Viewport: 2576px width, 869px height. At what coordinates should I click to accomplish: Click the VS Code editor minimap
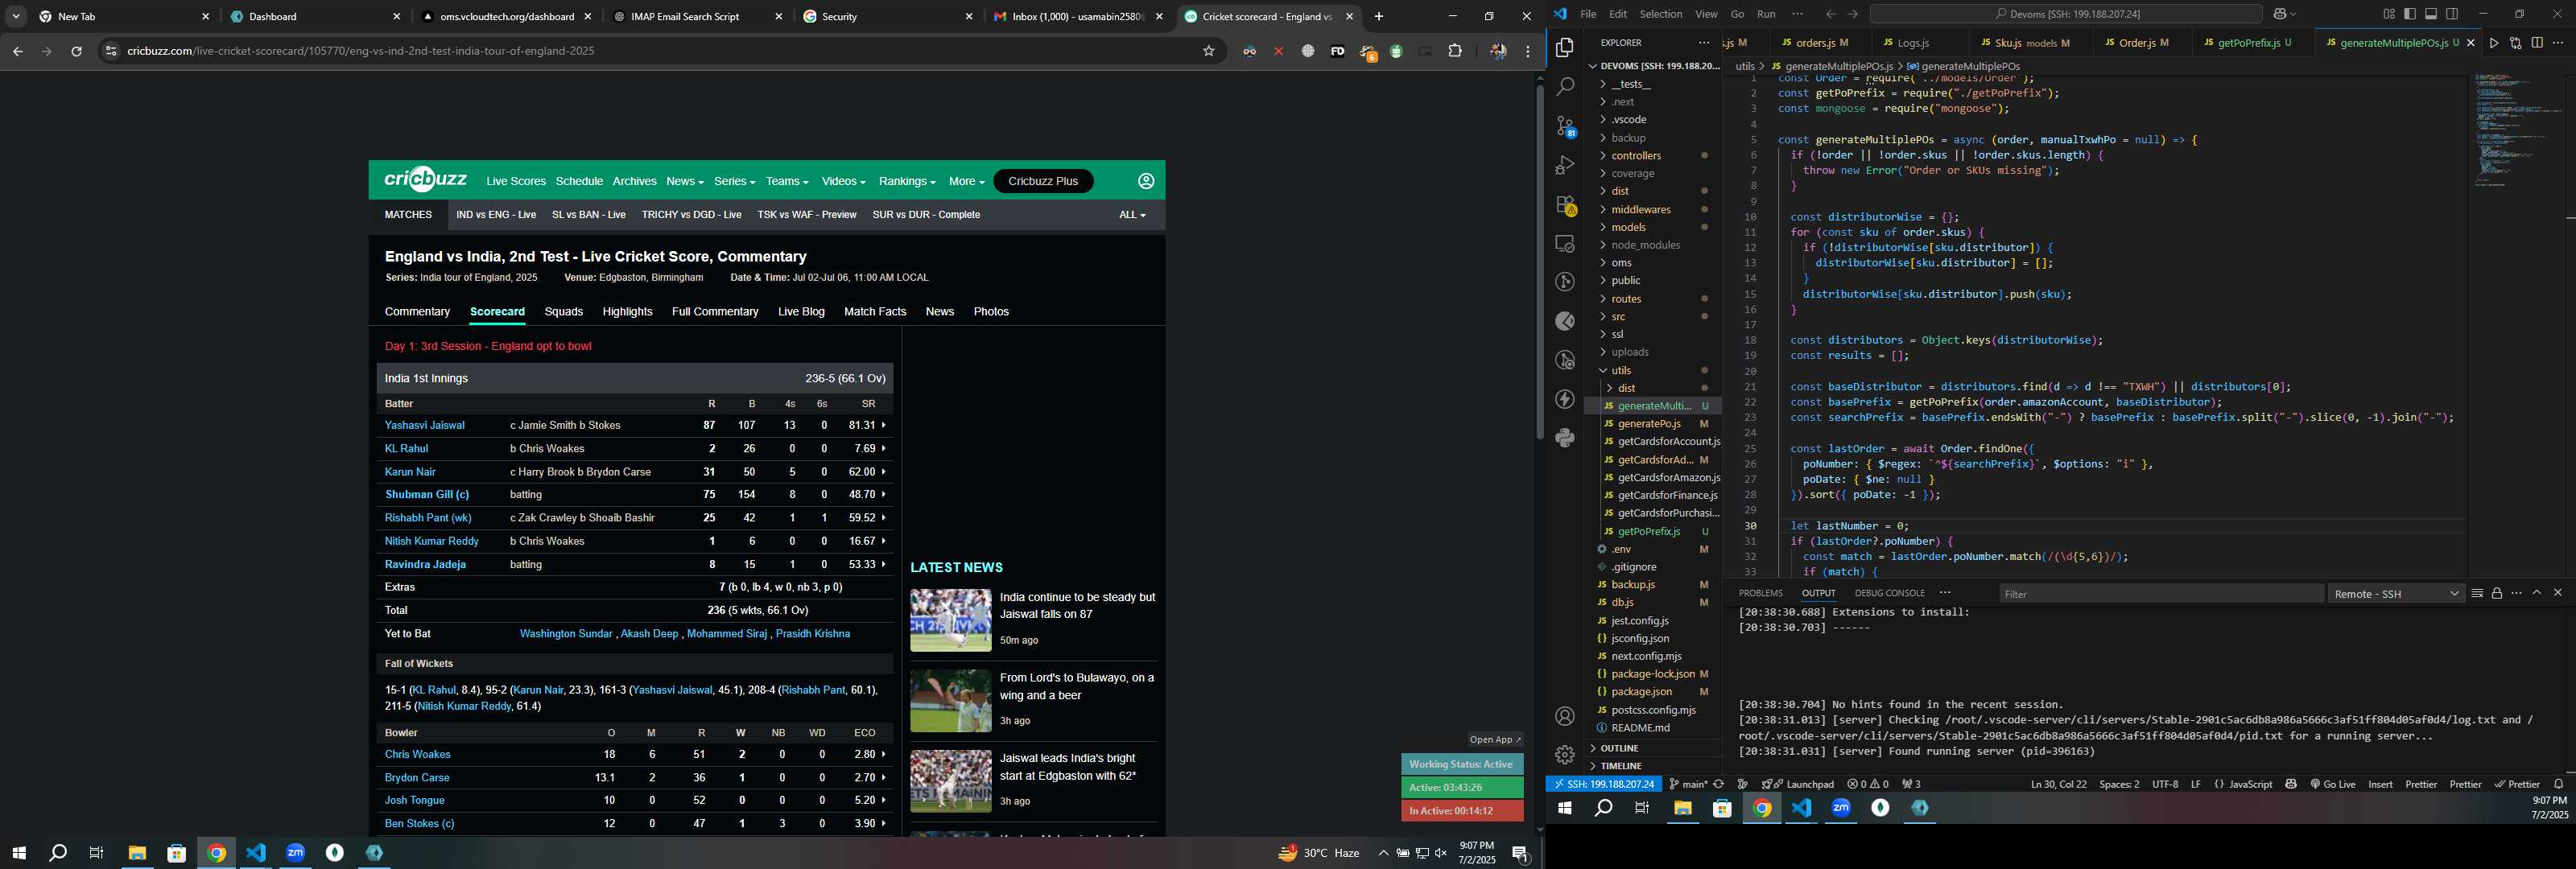[x=2518, y=130]
